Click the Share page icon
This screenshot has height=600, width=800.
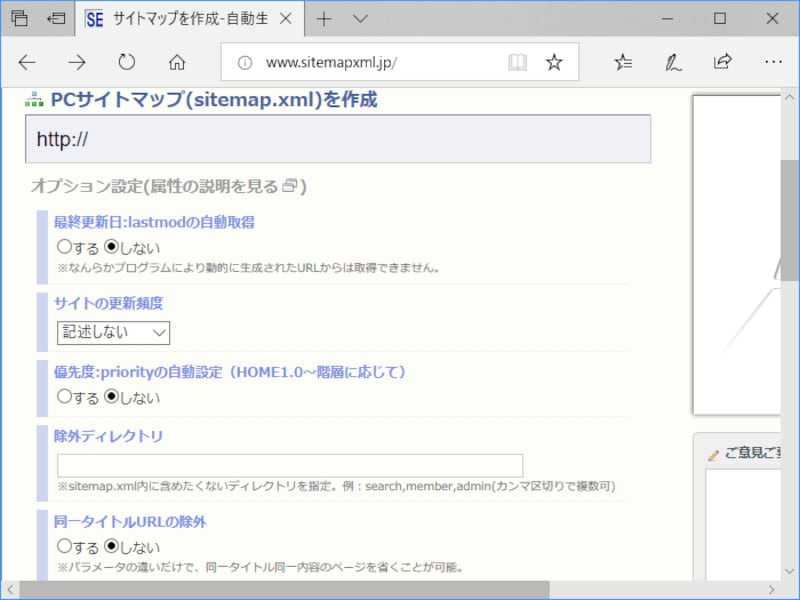point(722,62)
